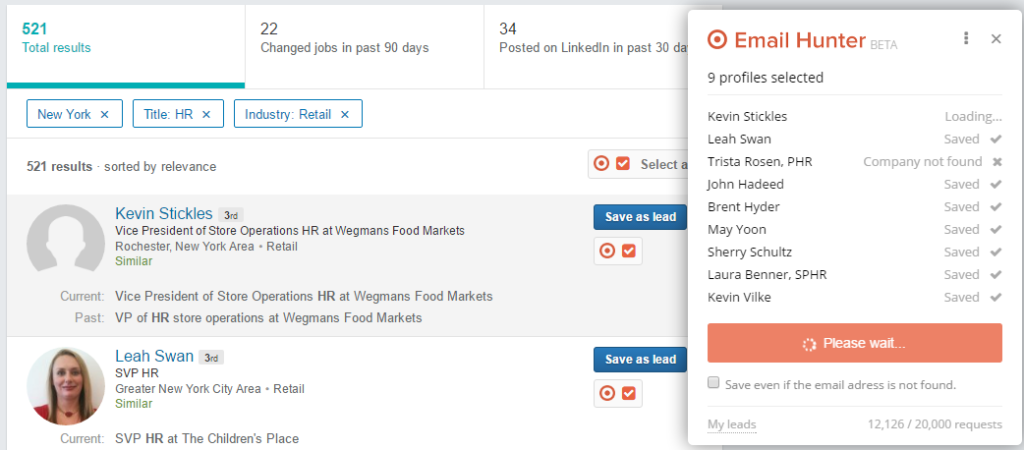Save Kevin Stickles as lead
1024x450 pixels.
click(640, 217)
